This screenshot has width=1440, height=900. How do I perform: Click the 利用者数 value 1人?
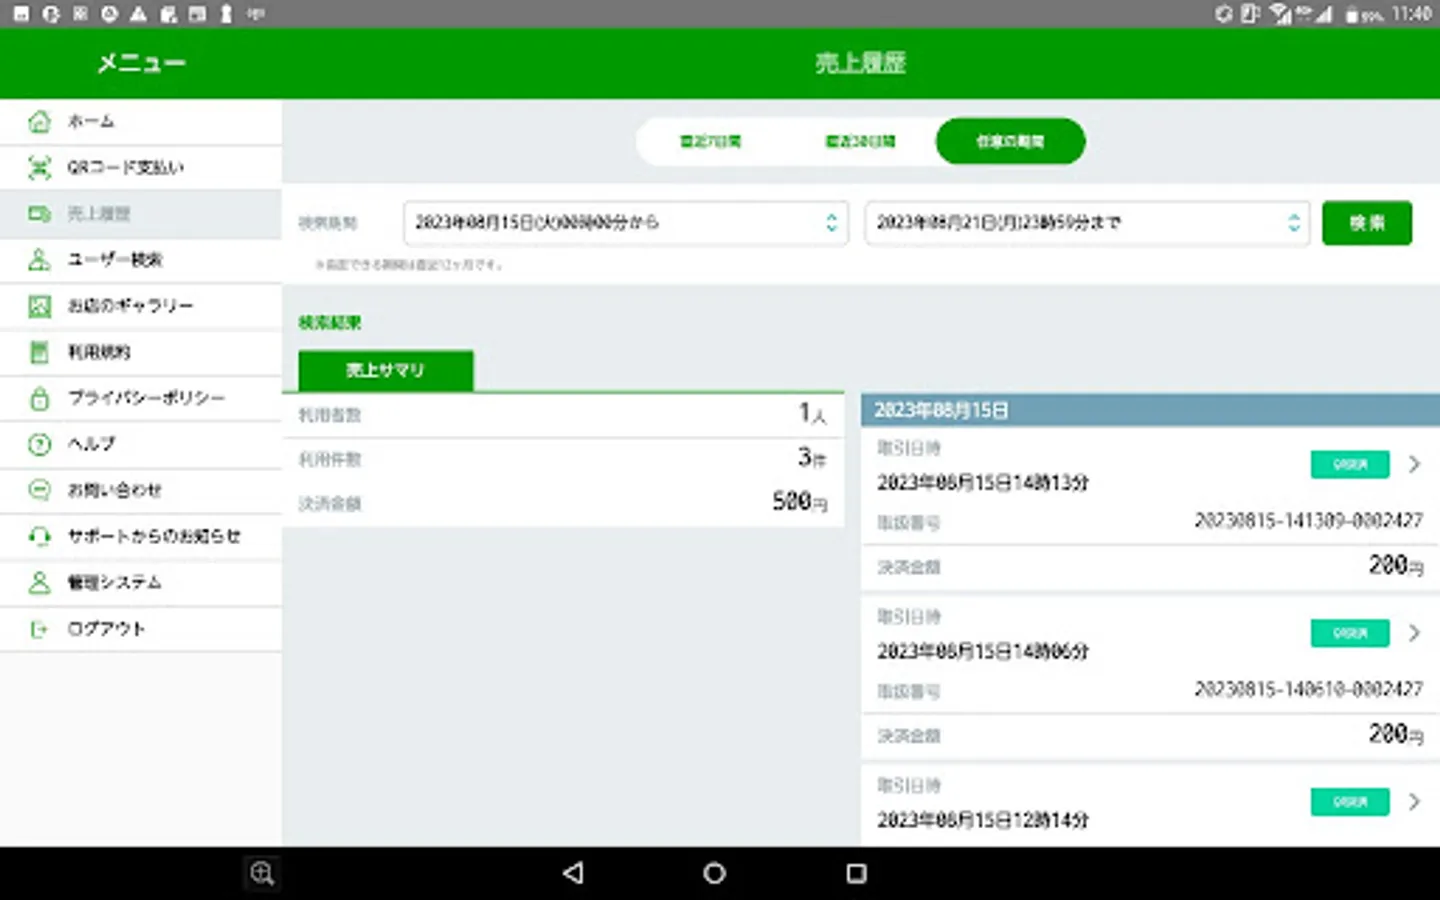(812, 413)
